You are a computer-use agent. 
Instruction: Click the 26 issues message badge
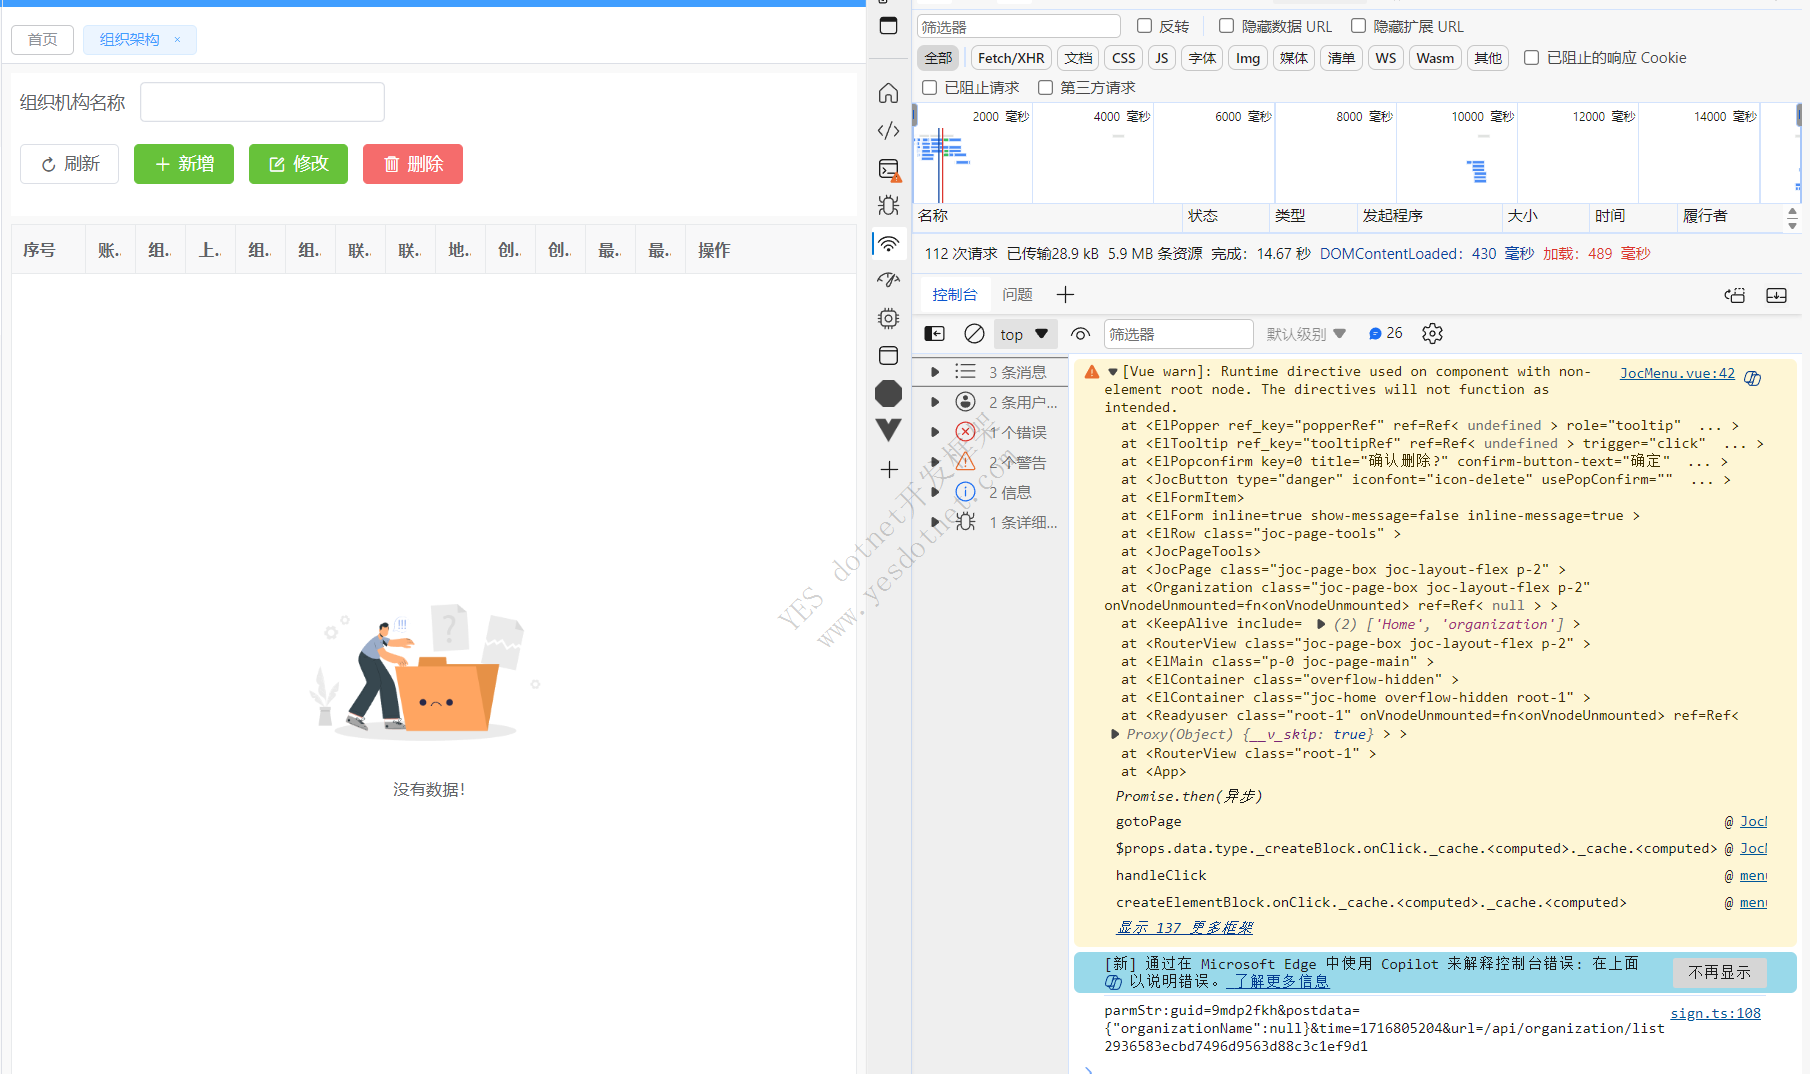pos(1386,333)
